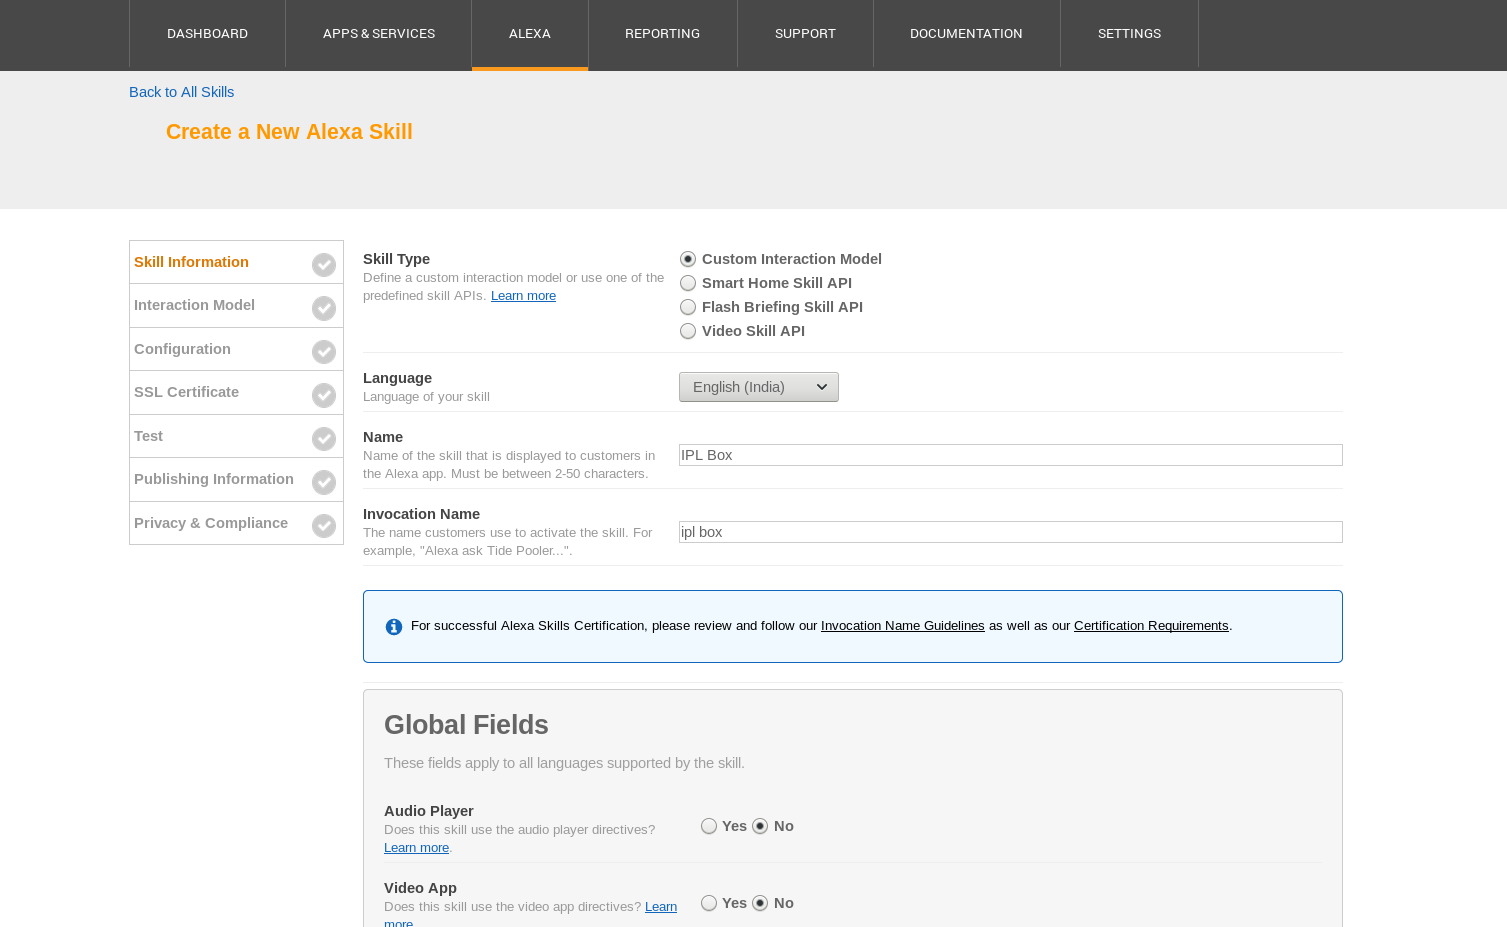Click the Global Fields heading
This screenshot has width=1507, height=927.
click(466, 725)
